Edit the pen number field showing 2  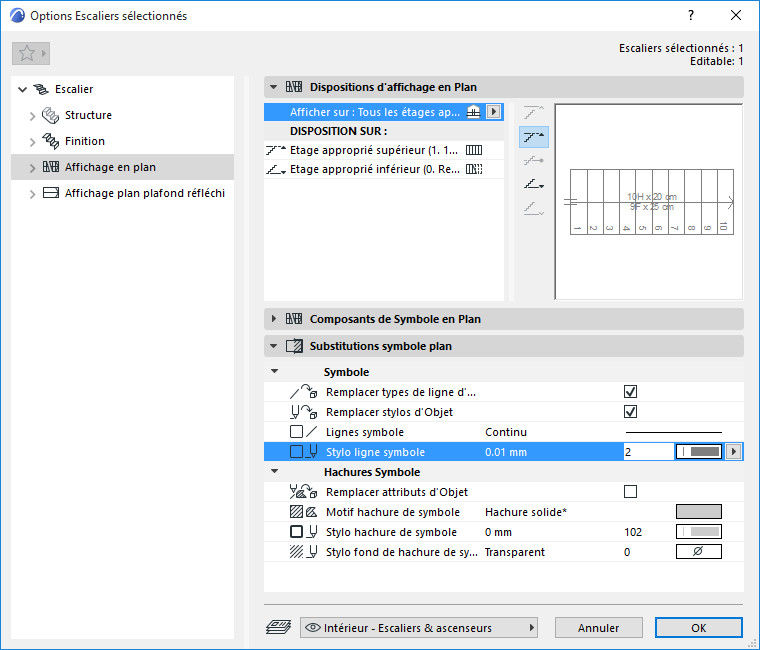click(x=648, y=452)
